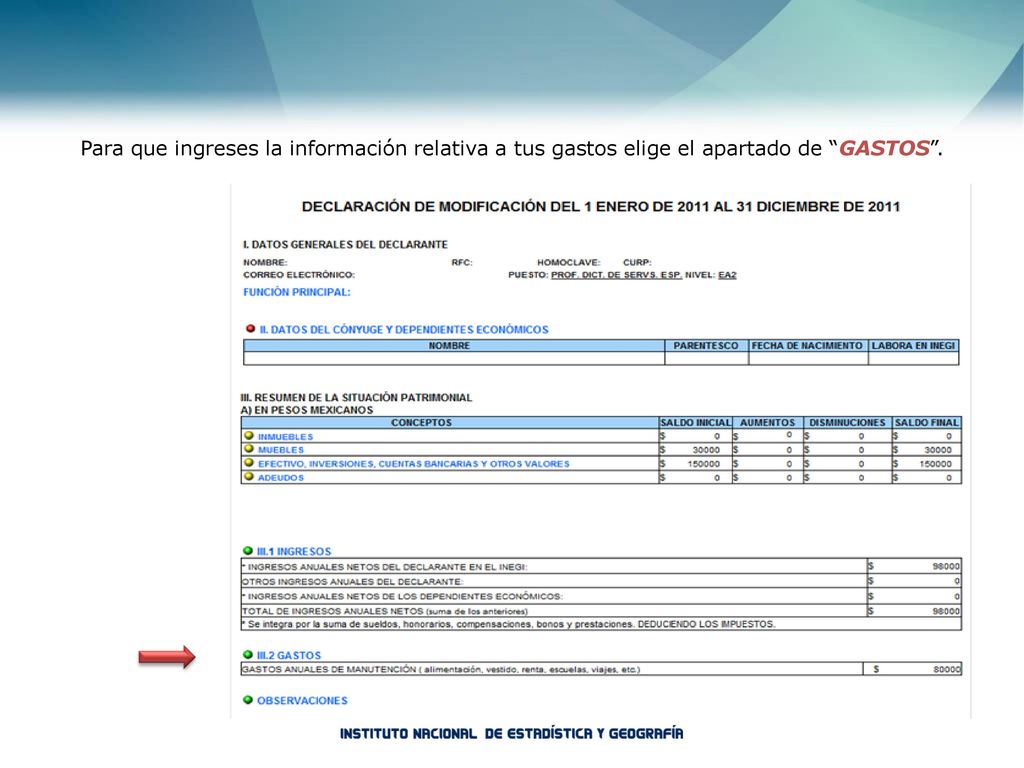Click III. Resumen de la situación patrimonial heading
Viewport: 1024px width, 768px height.
click(x=356, y=397)
